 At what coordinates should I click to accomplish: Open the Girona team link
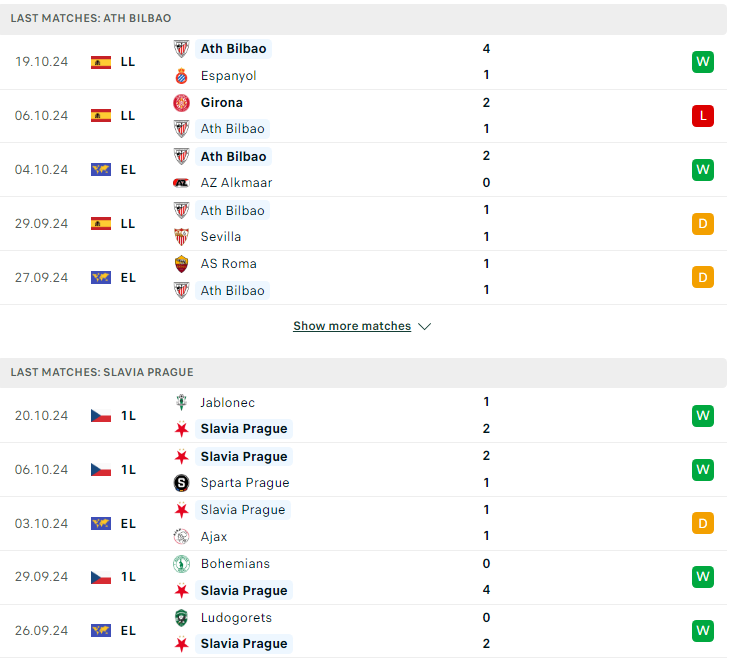click(222, 103)
